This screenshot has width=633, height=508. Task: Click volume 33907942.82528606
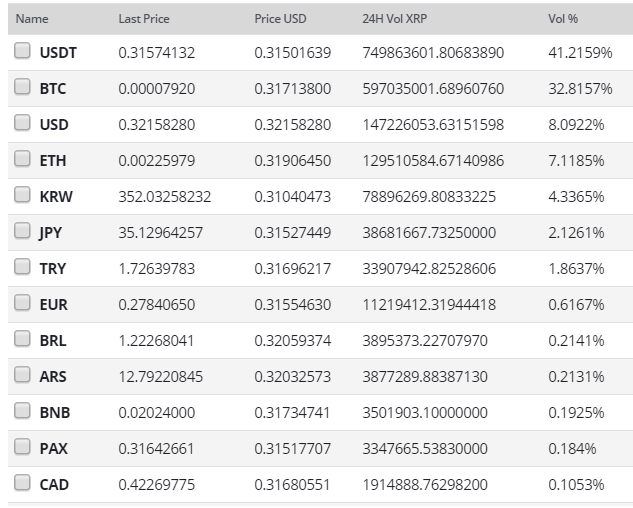[429, 269]
